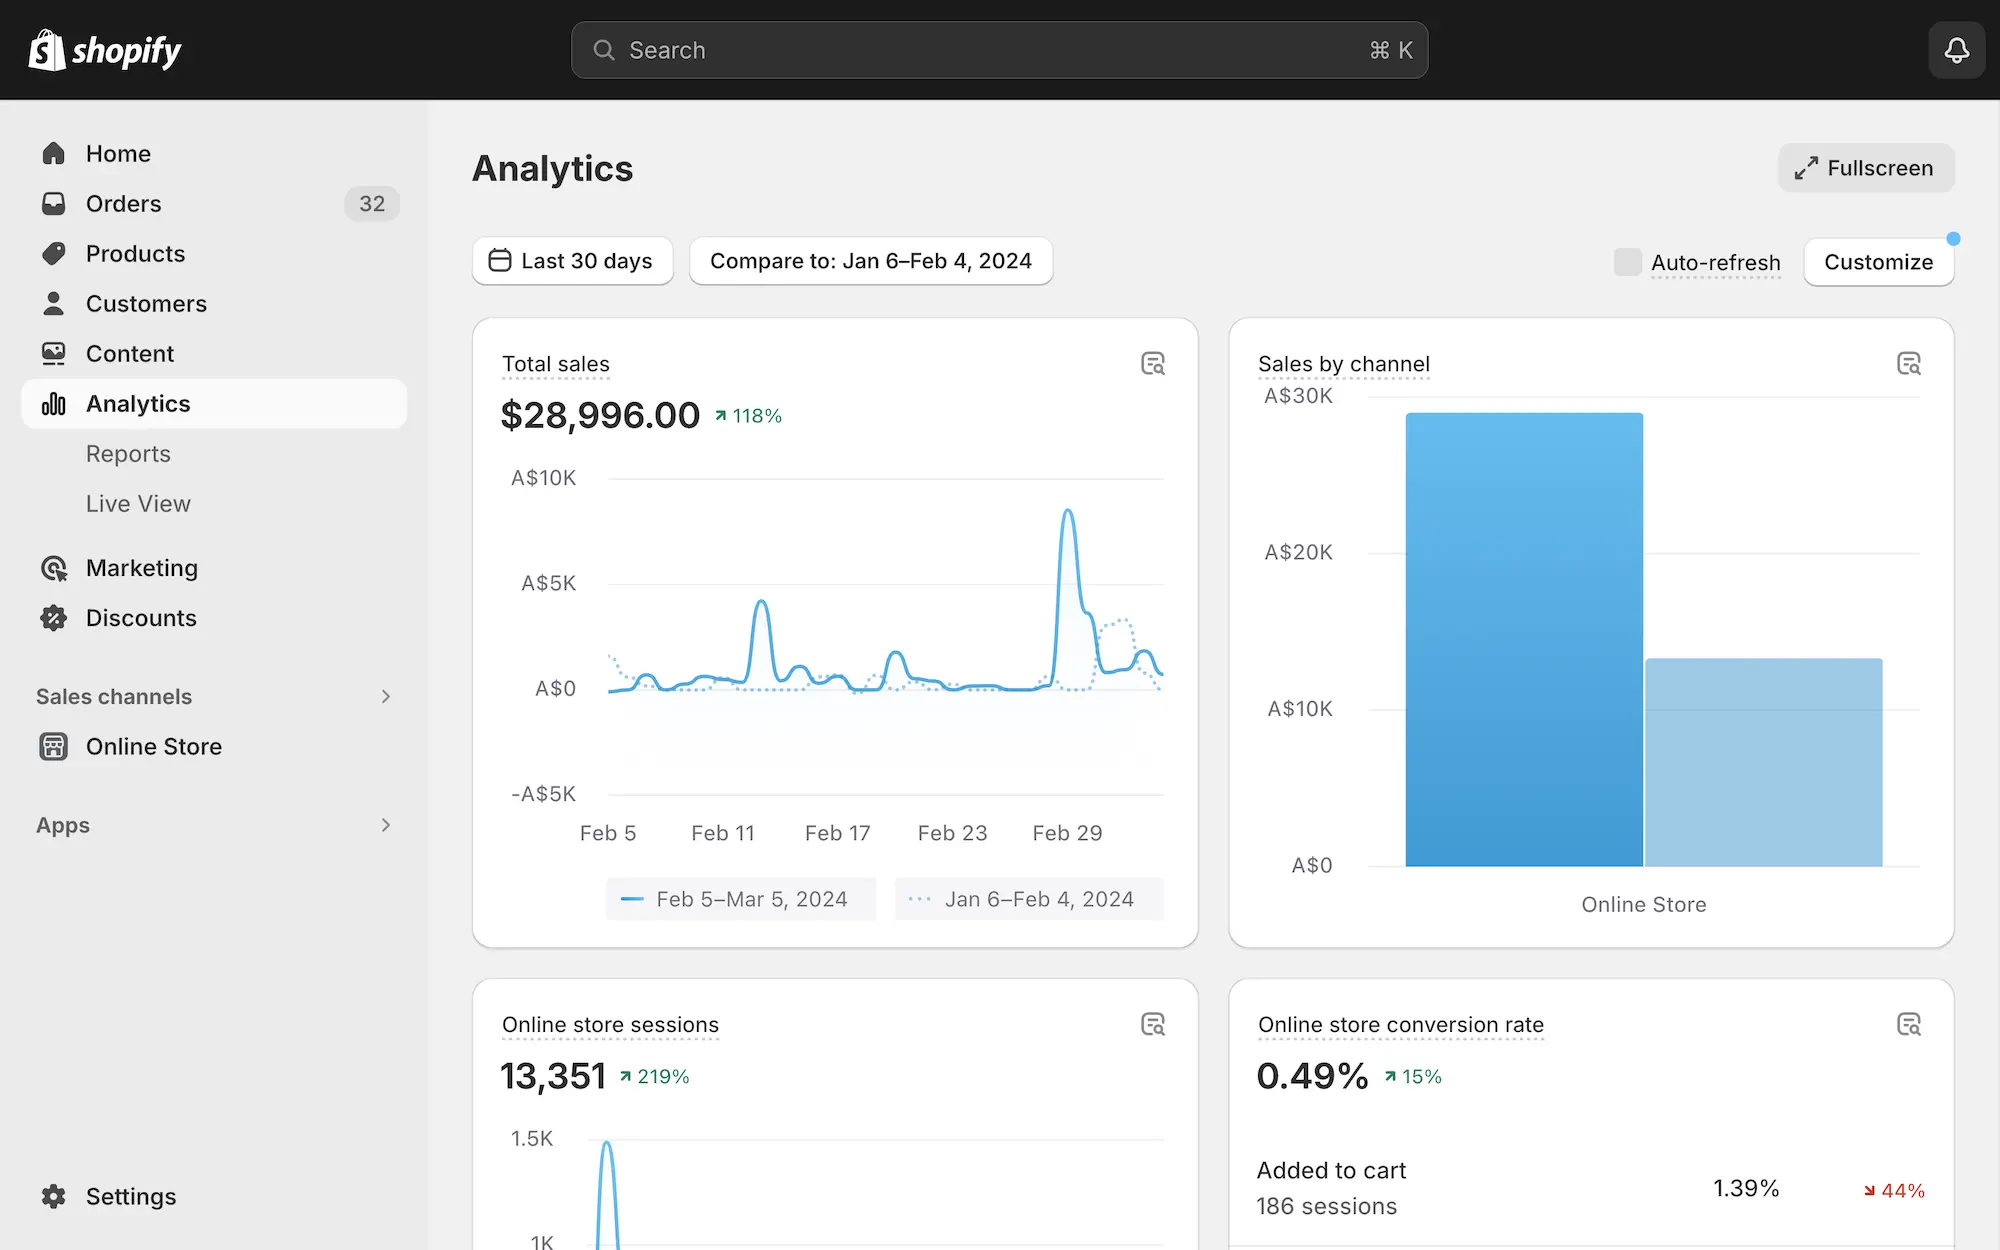The height and width of the screenshot is (1250, 2000).
Task: Click the Discounts icon in sidebar
Action: pyautogui.click(x=52, y=618)
